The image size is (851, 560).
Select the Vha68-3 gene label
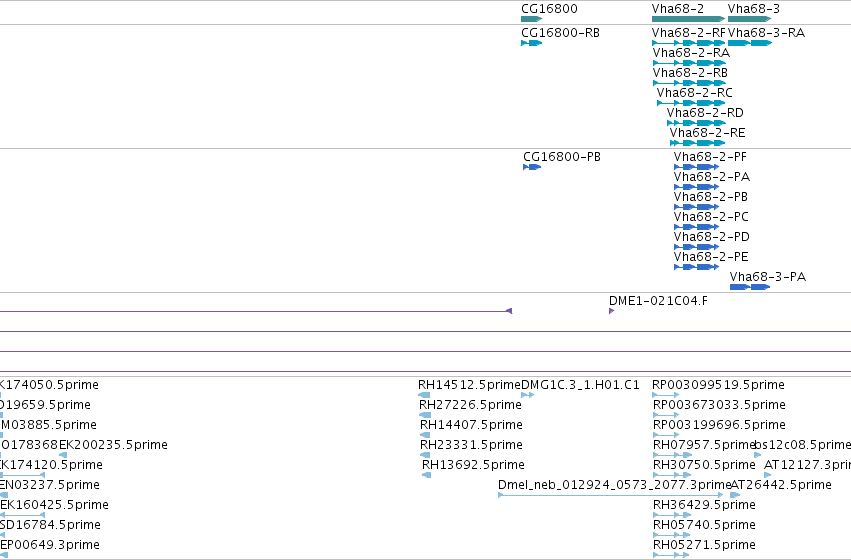(754, 9)
